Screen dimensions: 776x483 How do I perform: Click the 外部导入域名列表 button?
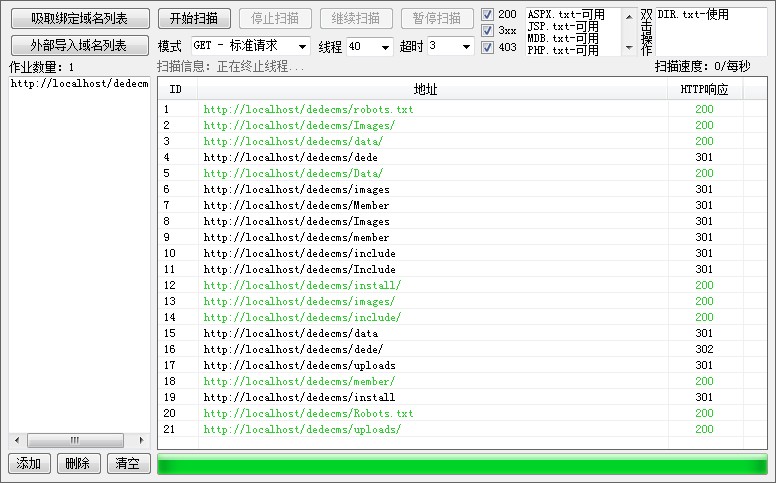click(79, 46)
